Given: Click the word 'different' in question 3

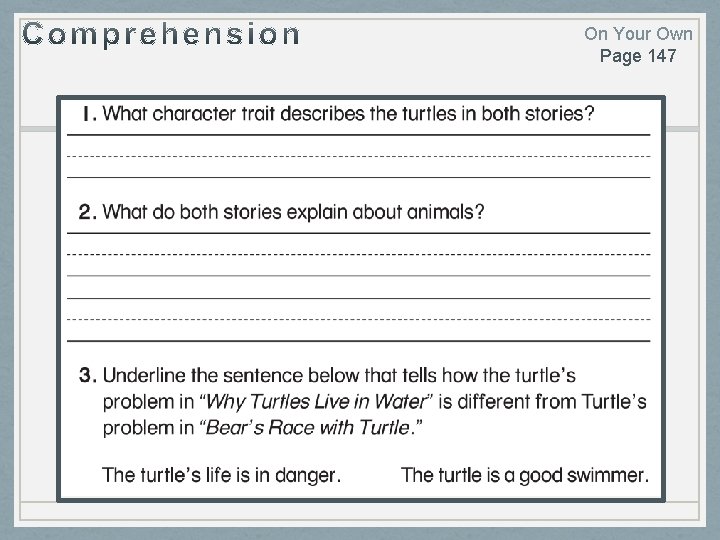Looking at the screenshot, I should 505,402.
